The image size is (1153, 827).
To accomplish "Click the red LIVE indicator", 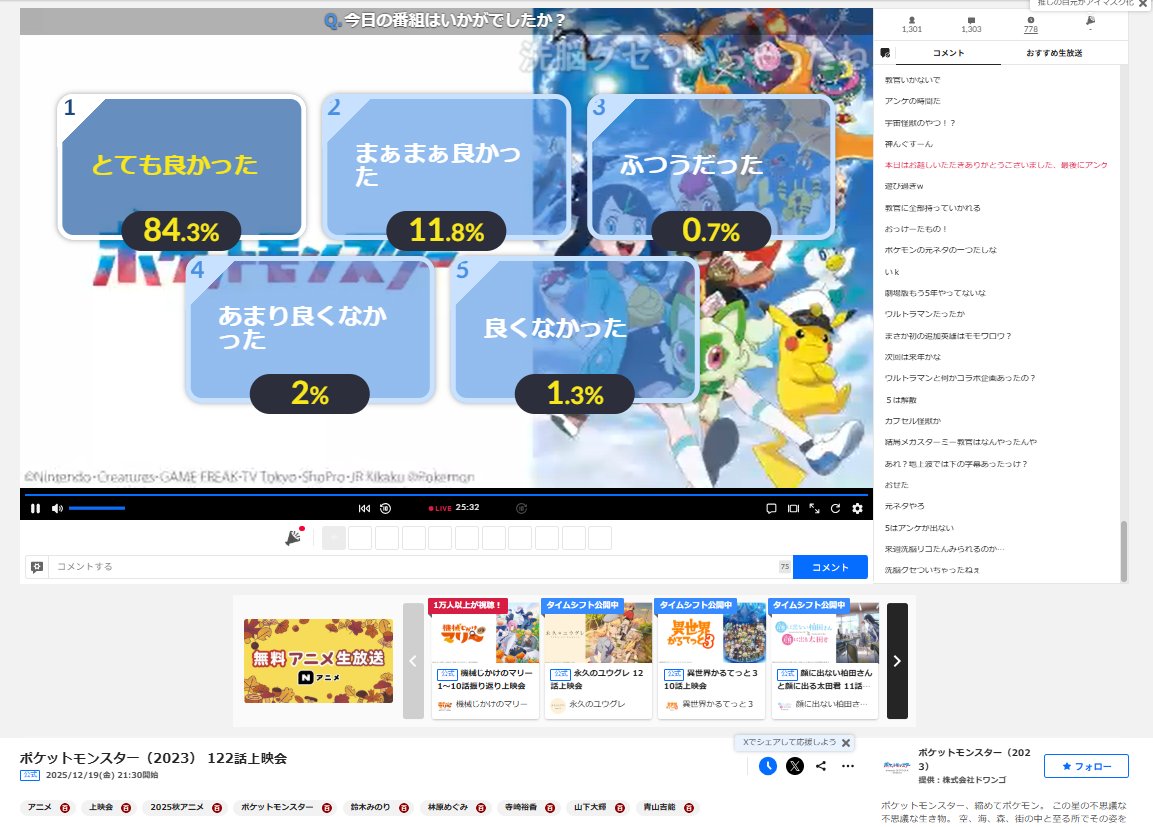I will point(440,508).
